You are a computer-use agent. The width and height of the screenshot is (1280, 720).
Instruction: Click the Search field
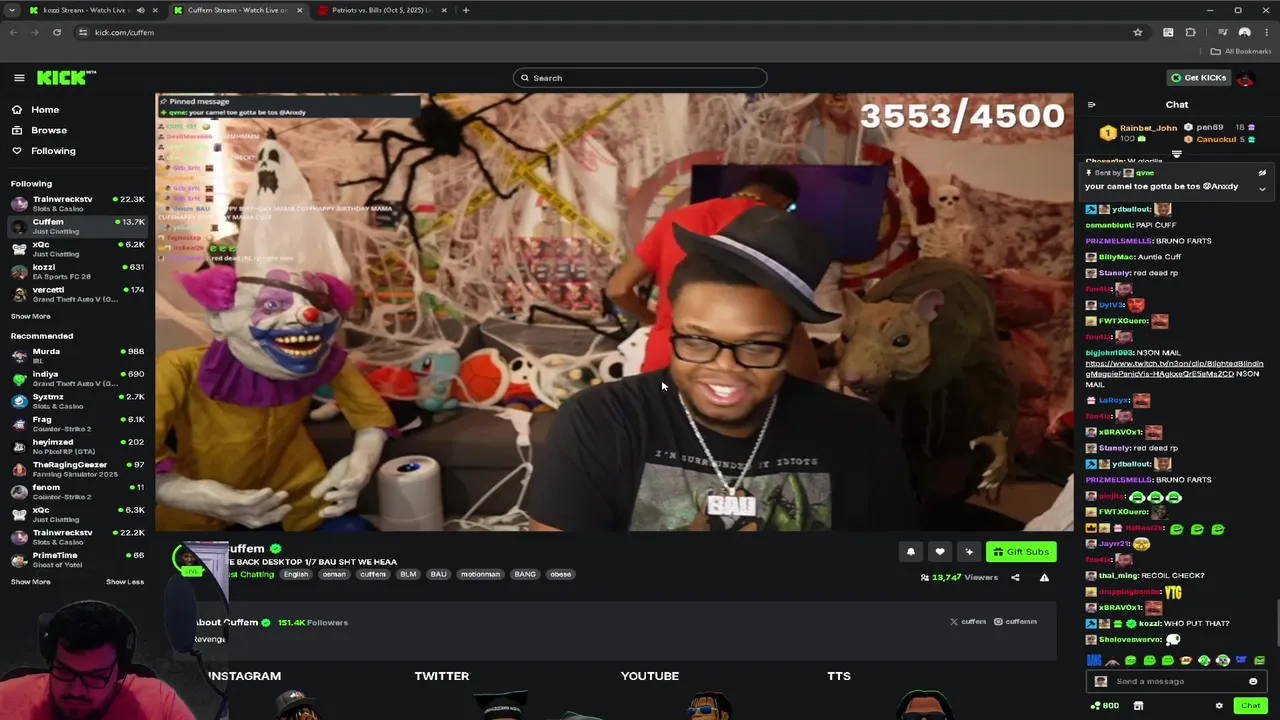click(640, 78)
